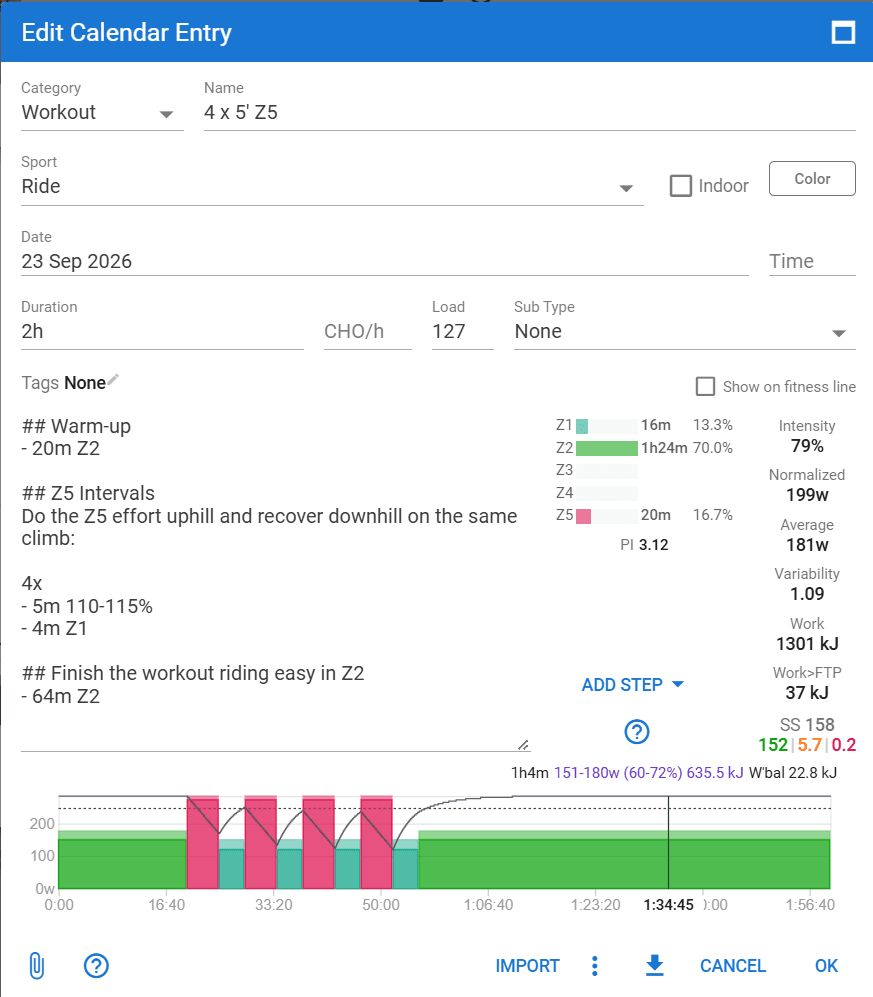Viewport: 873px width, 997px height.
Task: Click the first pink Z5 interval bar
Action: (x=203, y=842)
